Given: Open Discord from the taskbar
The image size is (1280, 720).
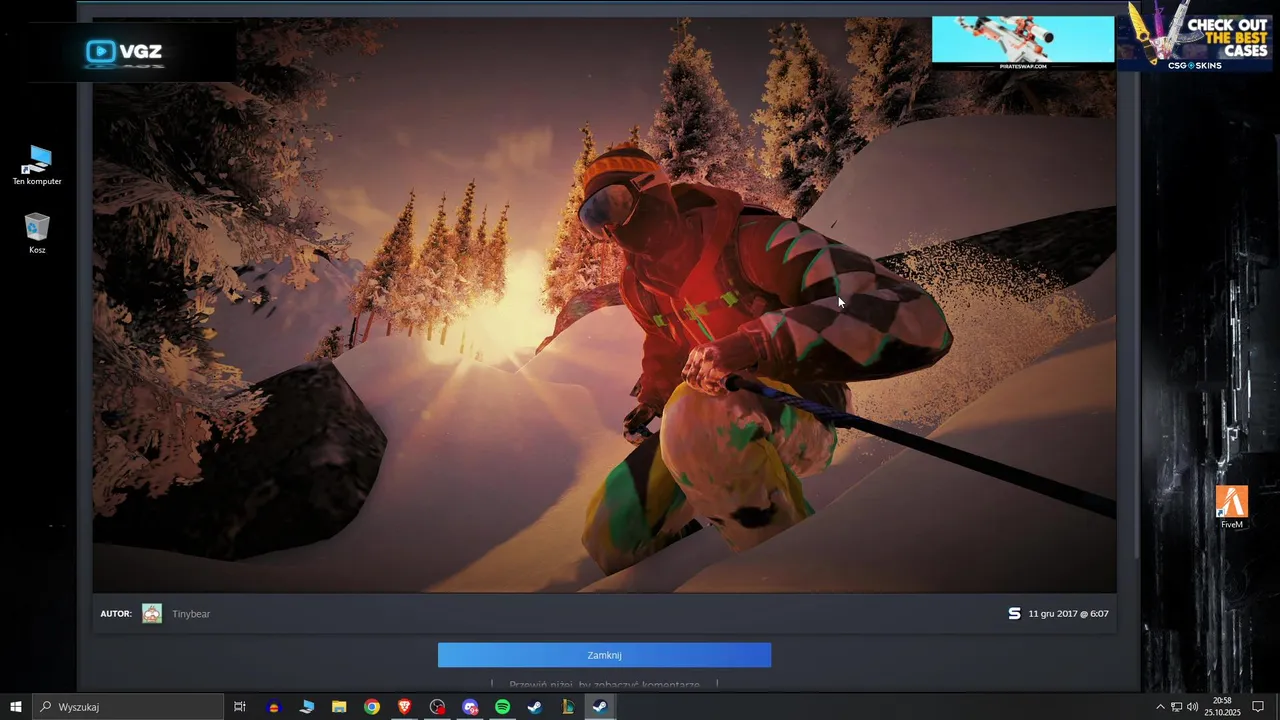Looking at the screenshot, I should point(470,707).
